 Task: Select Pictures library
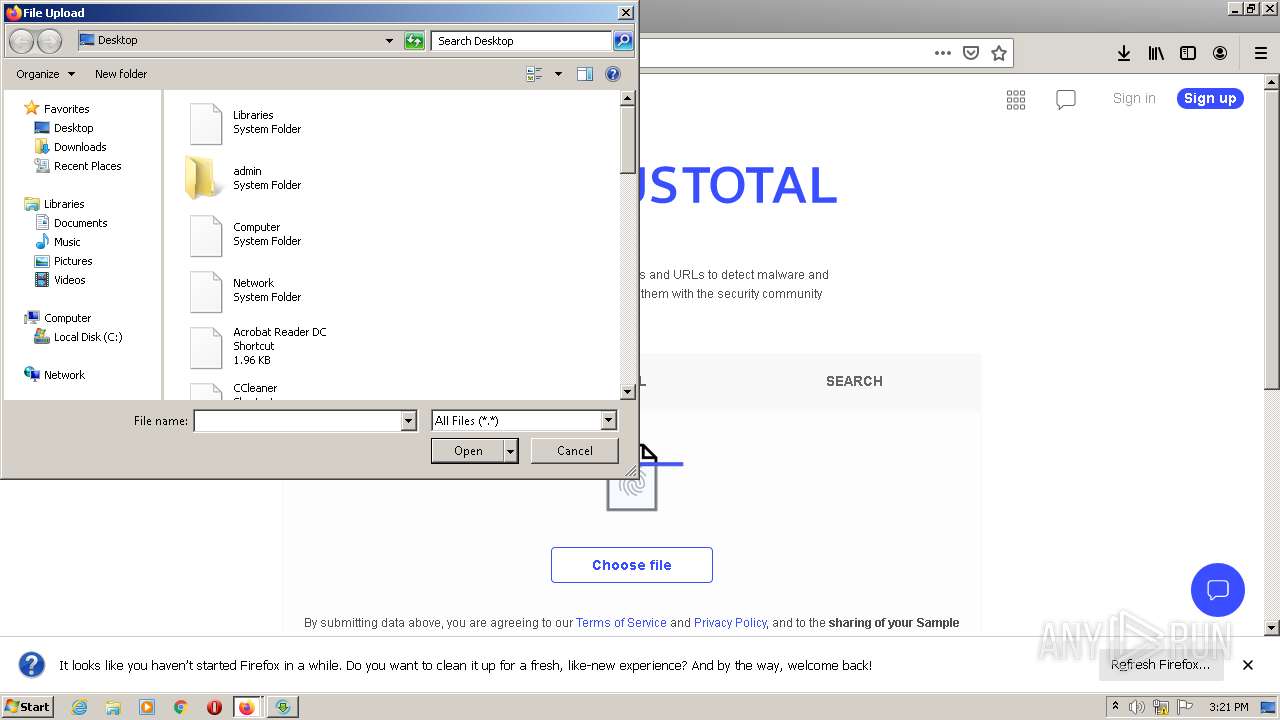click(73, 261)
